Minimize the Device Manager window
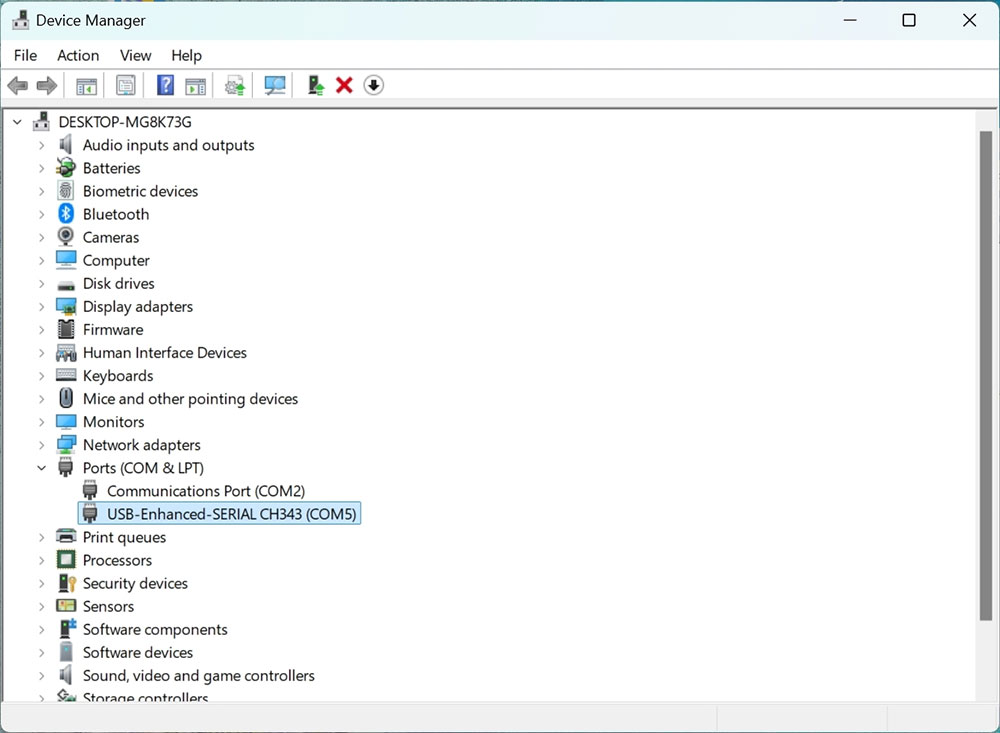The image size is (1000, 733). click(849, 20)
